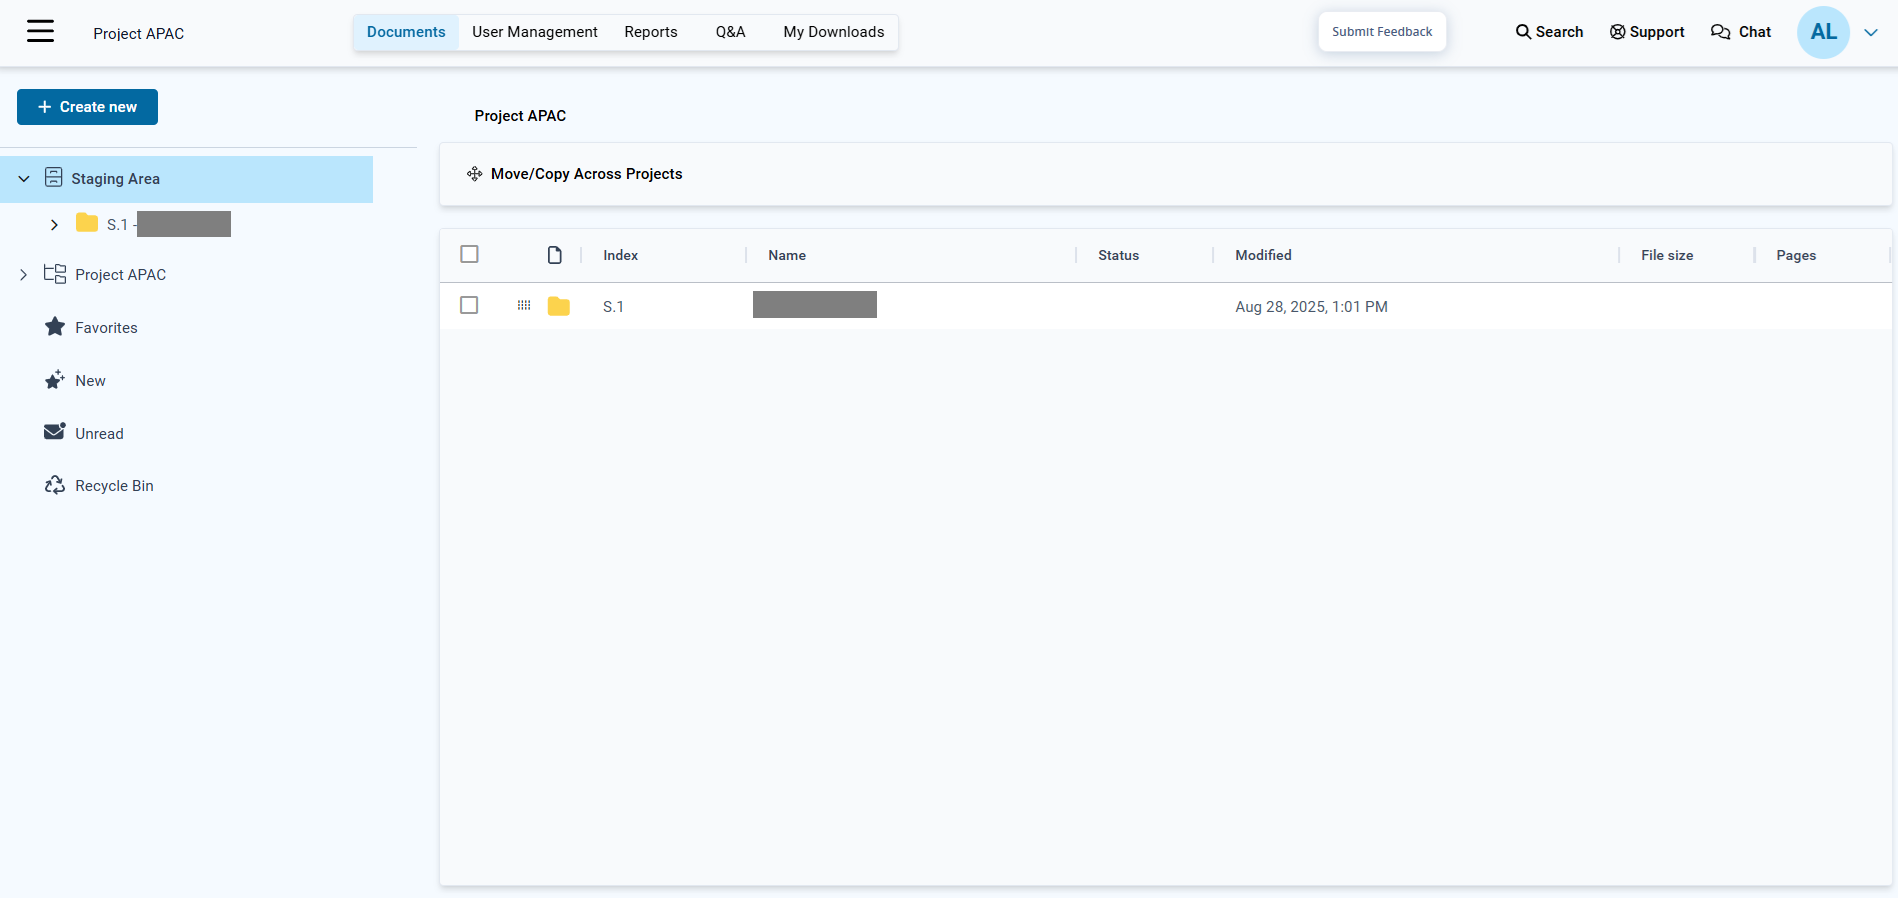Click the Submit Feedback button
Viewport: 1898px width, 898px height.
tap(1381, 32)
